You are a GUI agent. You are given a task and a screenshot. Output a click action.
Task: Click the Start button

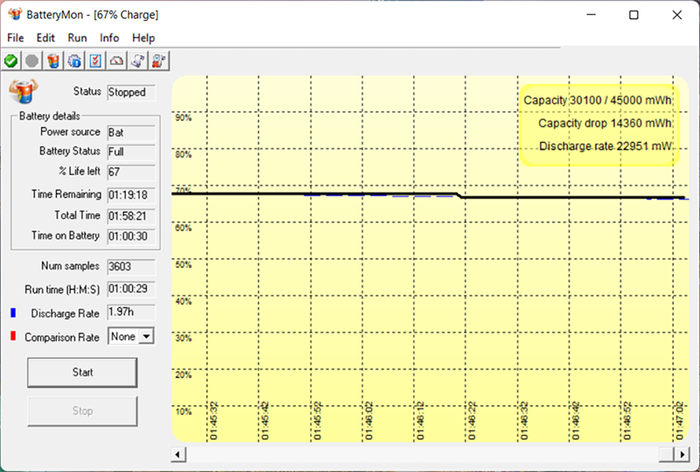(x=82, y=372)
